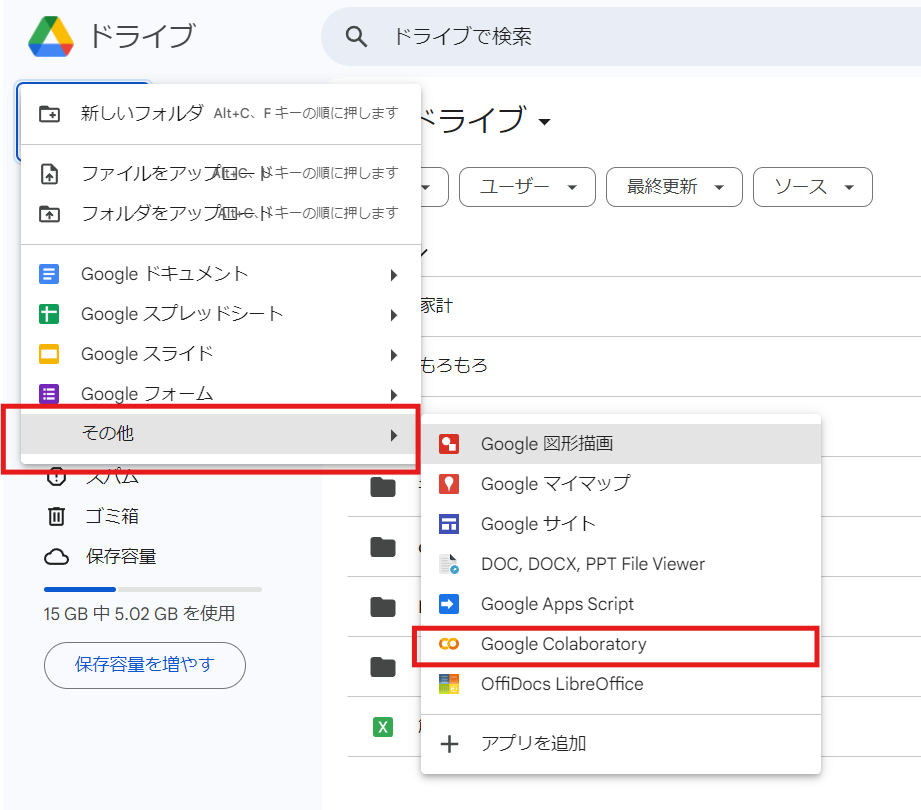Click the Google マイマップ pin icon
Screen dimensions: 921x810
(x=449, y=484)
